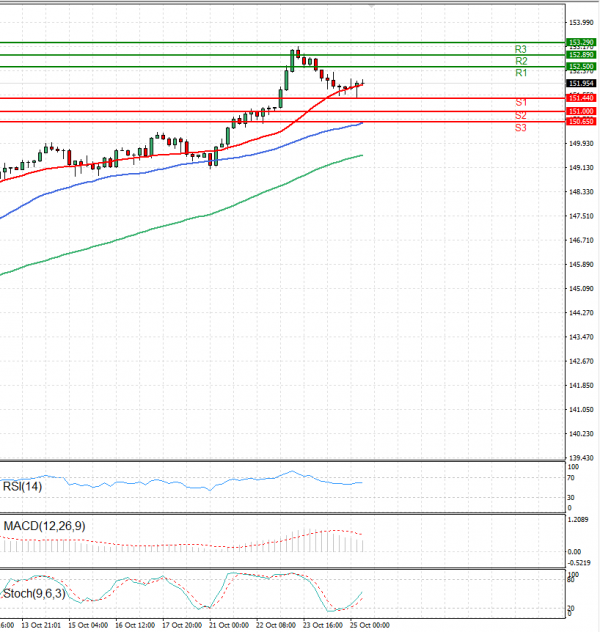
Task: Click the R3 resistance level label
Action: (520, 49)
